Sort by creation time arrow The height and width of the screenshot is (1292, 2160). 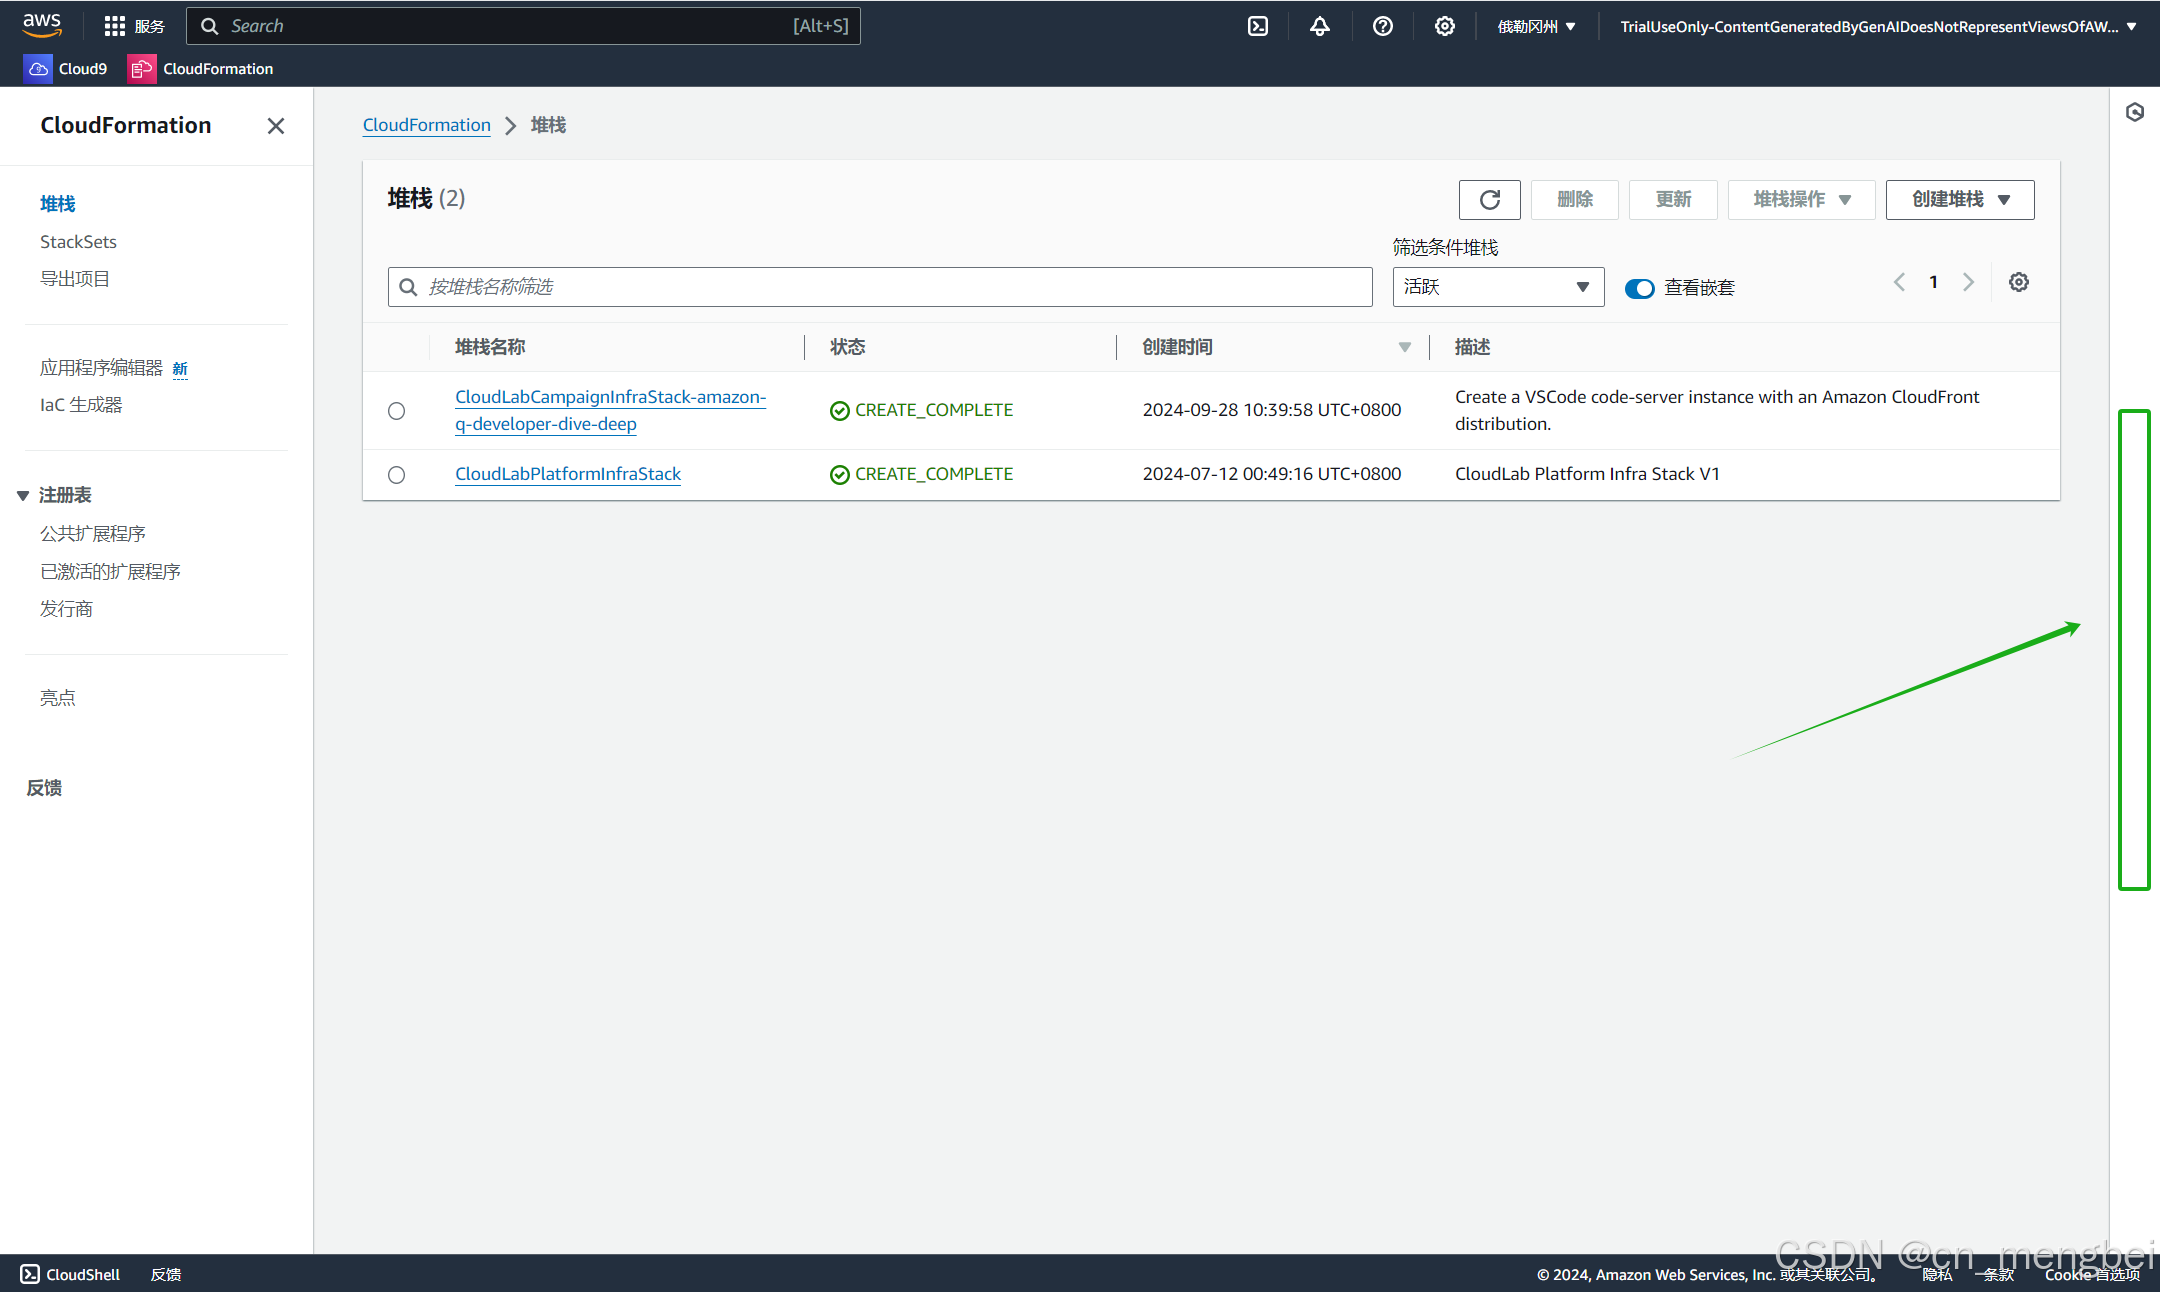1405,347
